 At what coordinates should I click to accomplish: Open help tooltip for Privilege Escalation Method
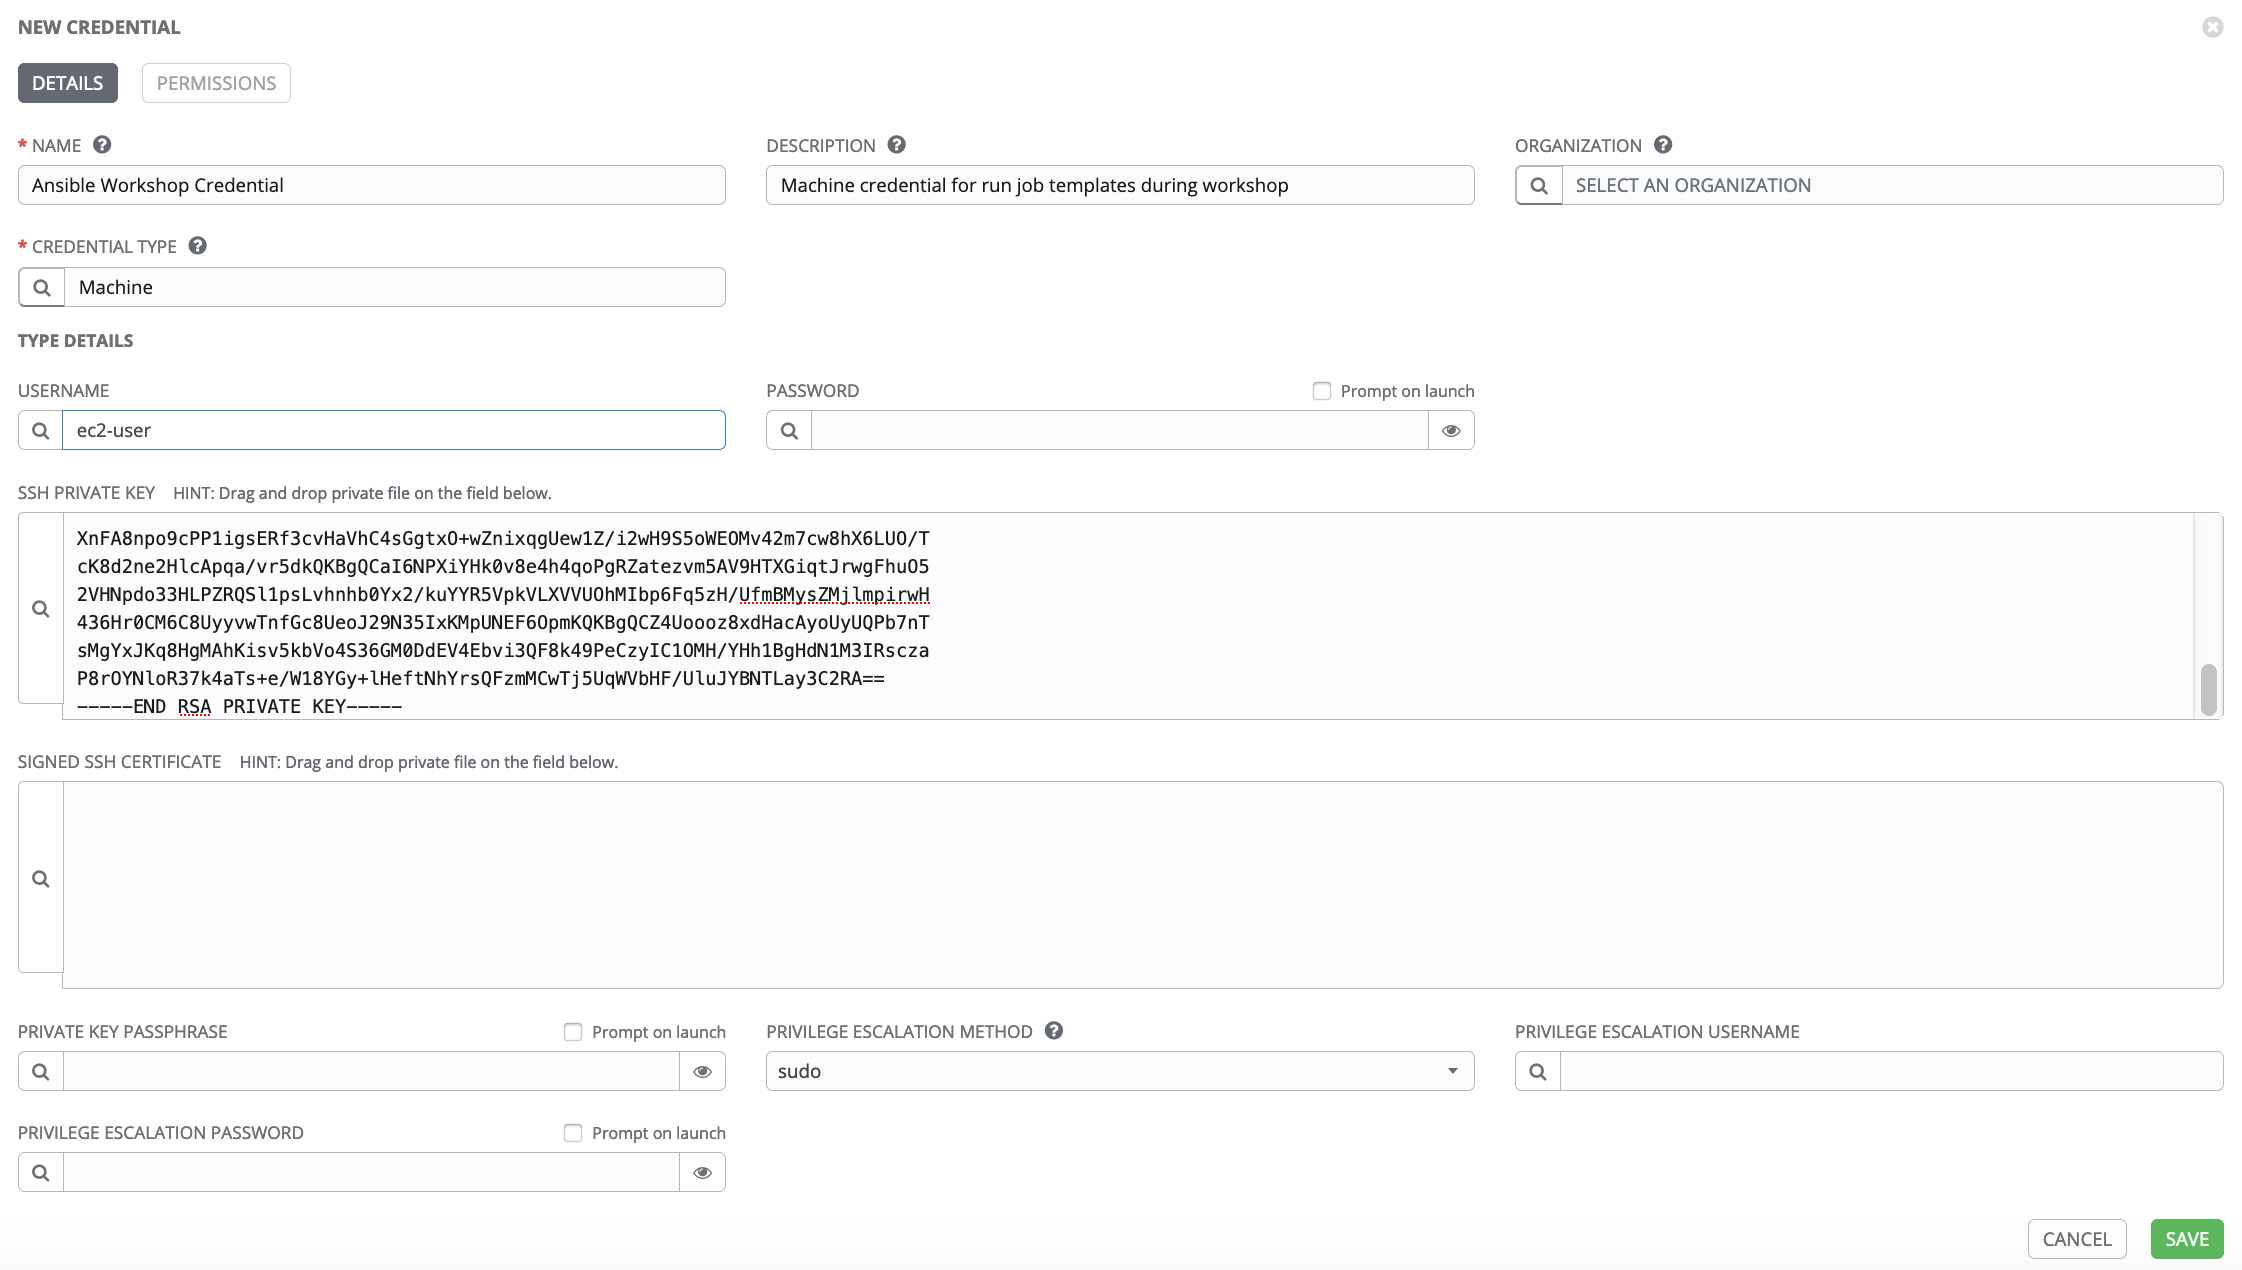click(1054, 1031)
